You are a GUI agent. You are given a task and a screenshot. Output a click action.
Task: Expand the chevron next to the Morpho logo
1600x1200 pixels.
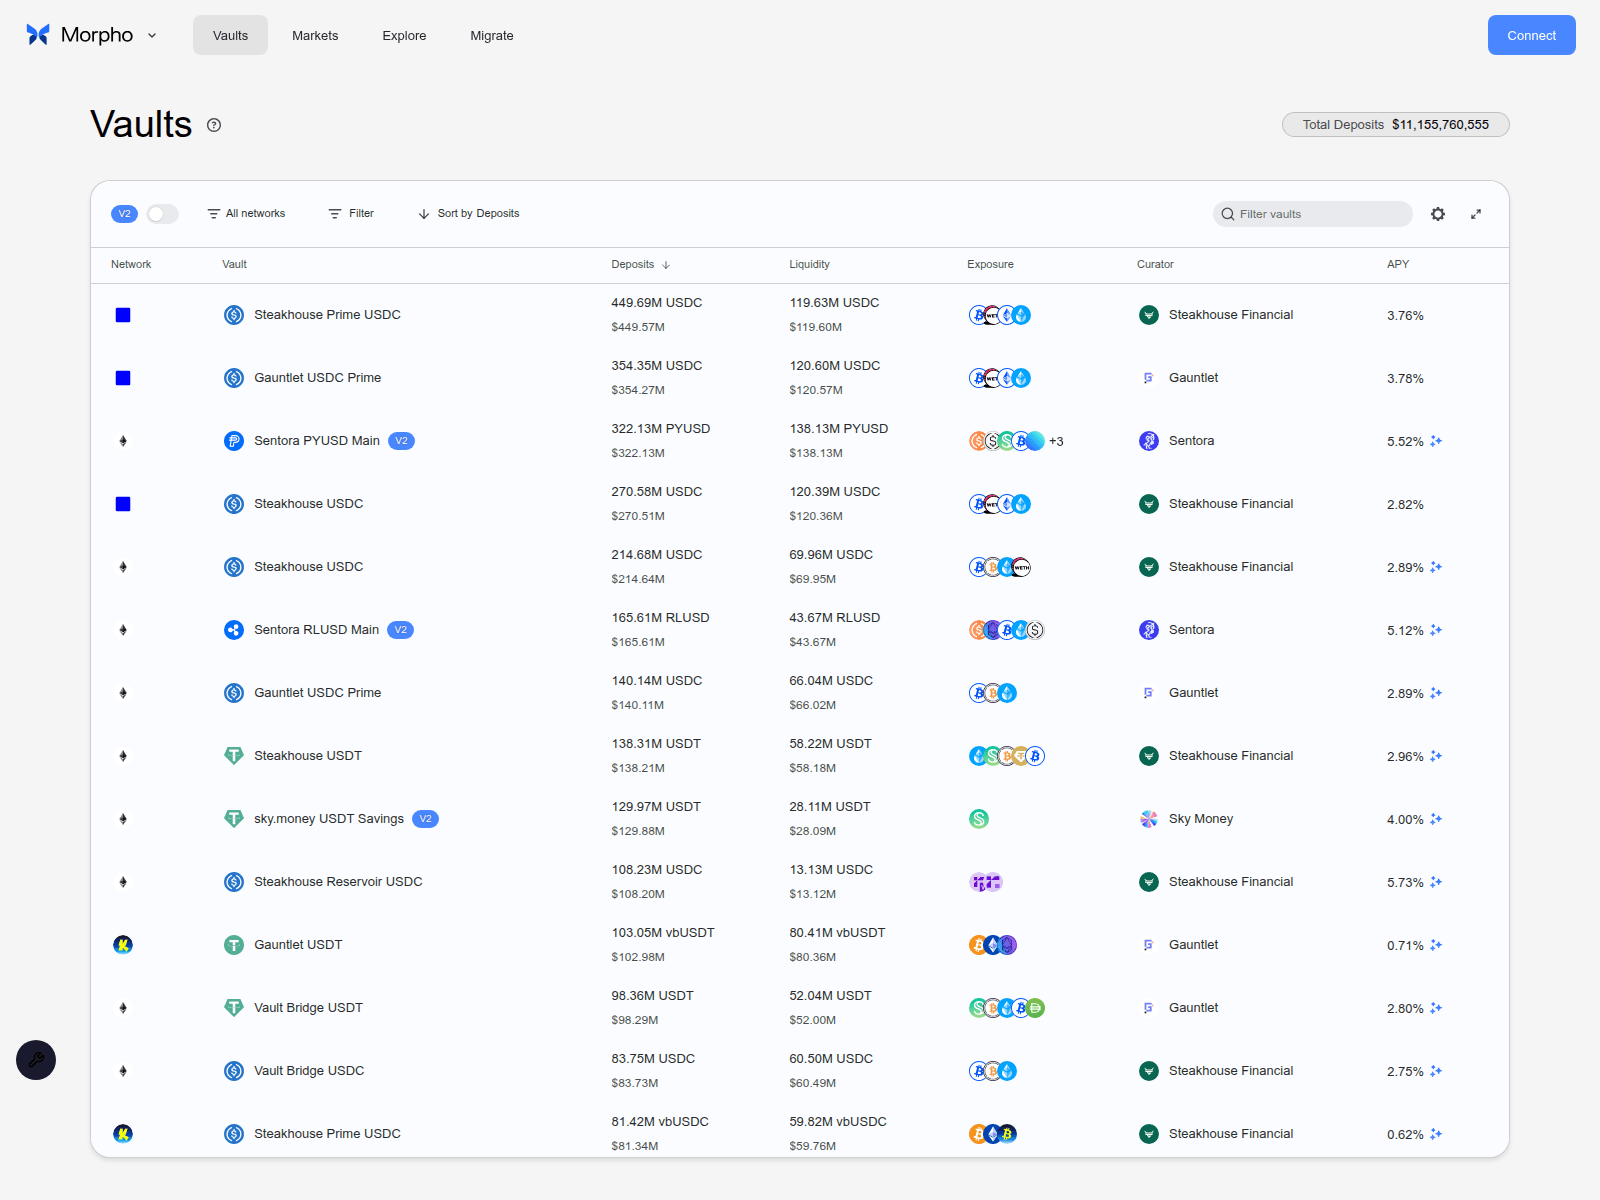click(x=151, y=35)
